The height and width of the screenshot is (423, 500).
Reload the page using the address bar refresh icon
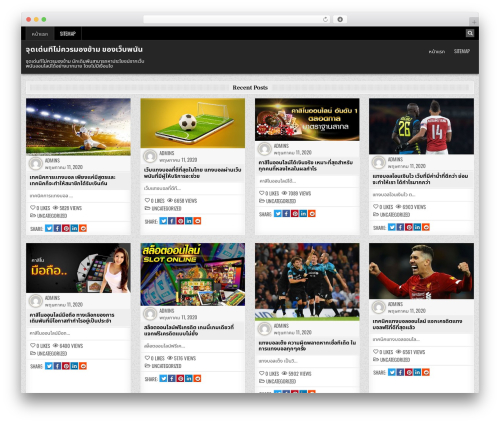point(325,19)
